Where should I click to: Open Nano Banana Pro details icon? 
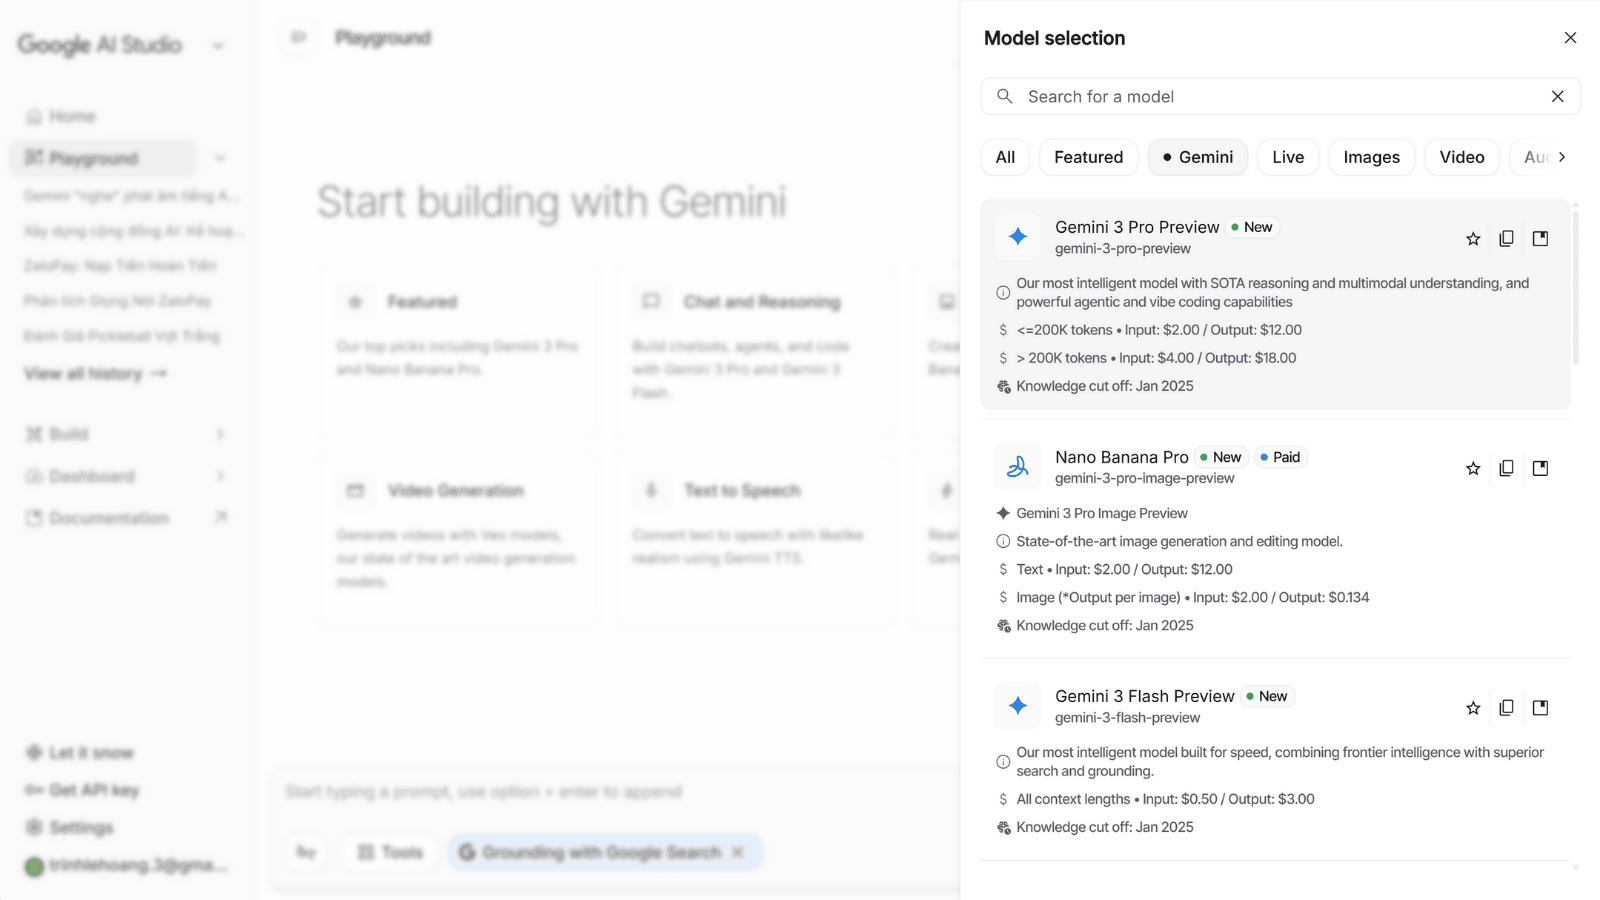[x=1540, y=468]
